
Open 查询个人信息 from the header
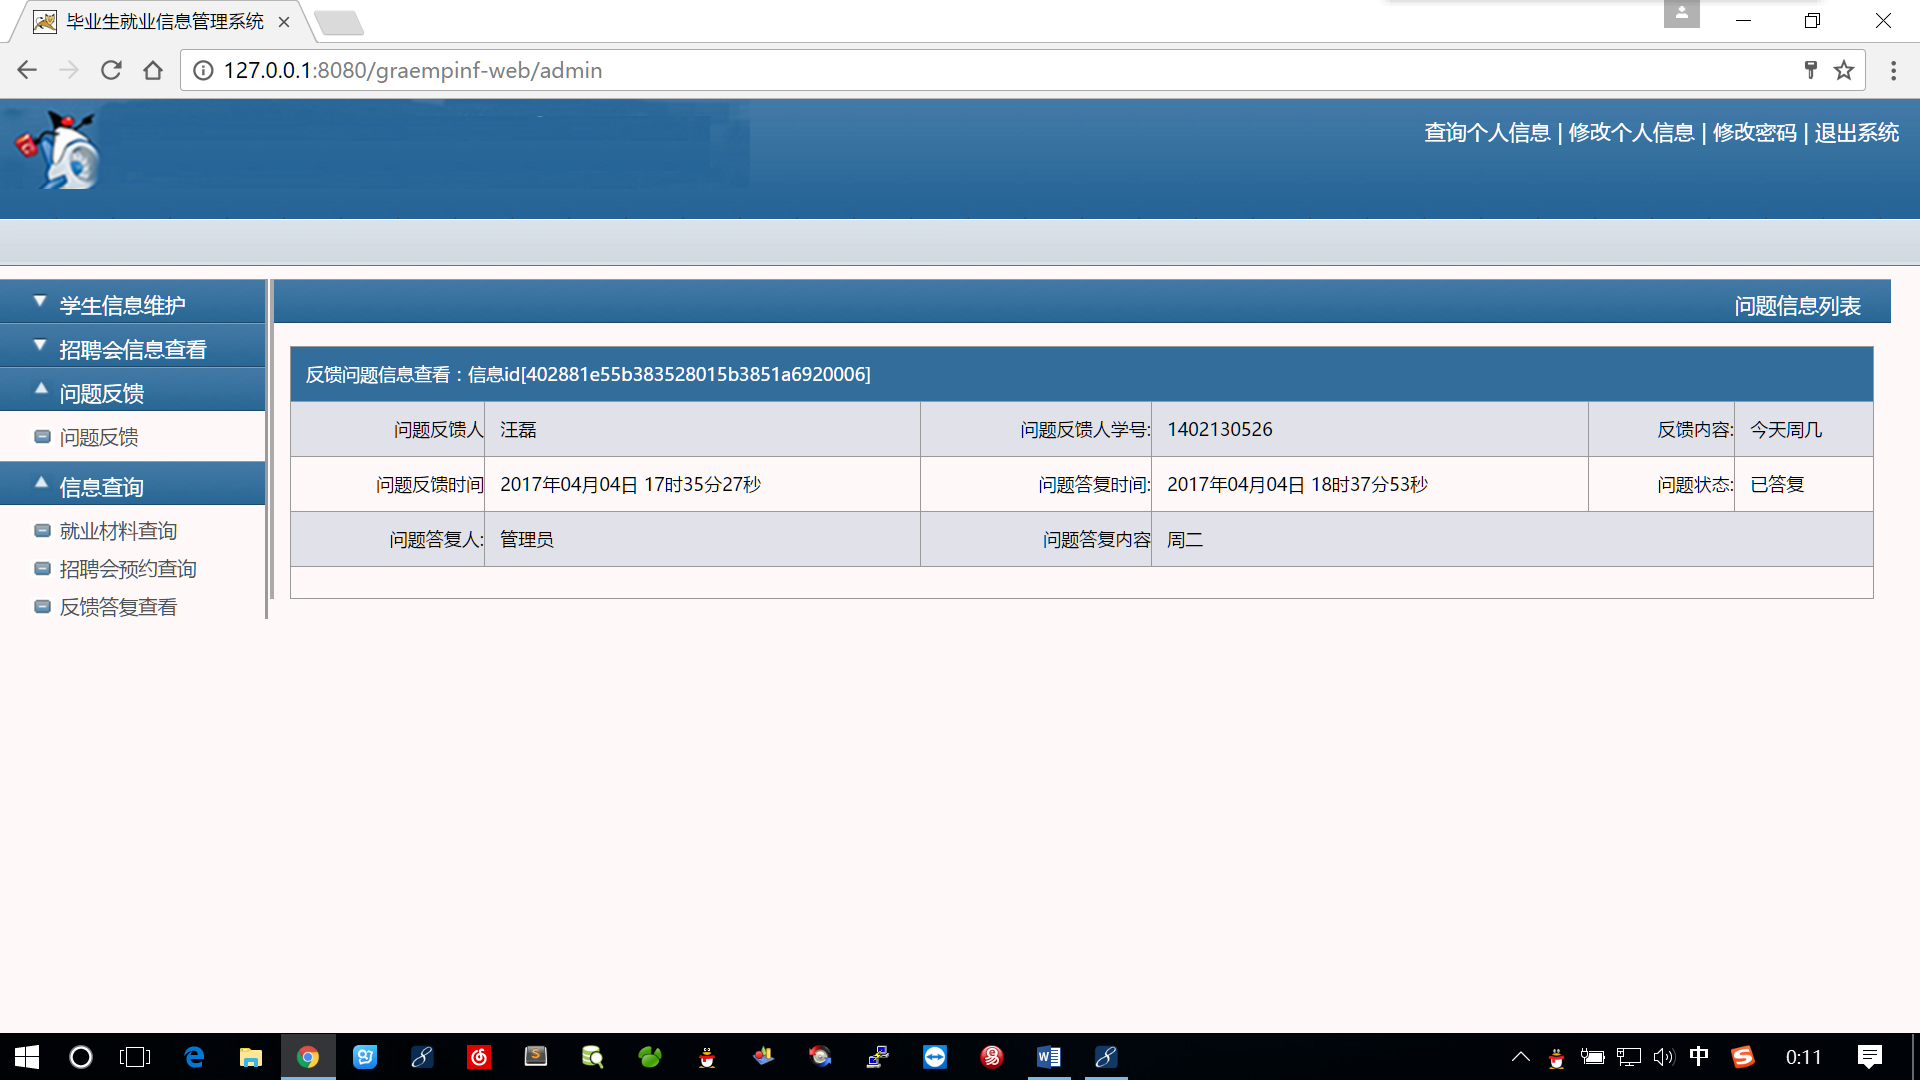tap(1487, 133)
